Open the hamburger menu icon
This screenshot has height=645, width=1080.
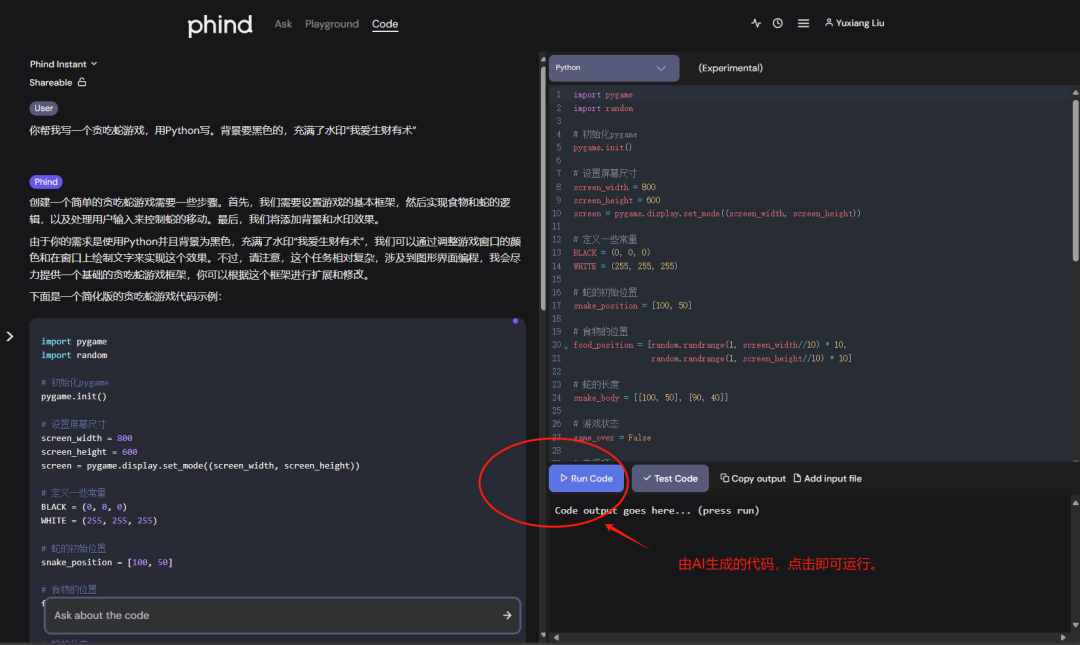tap(803, 23)
